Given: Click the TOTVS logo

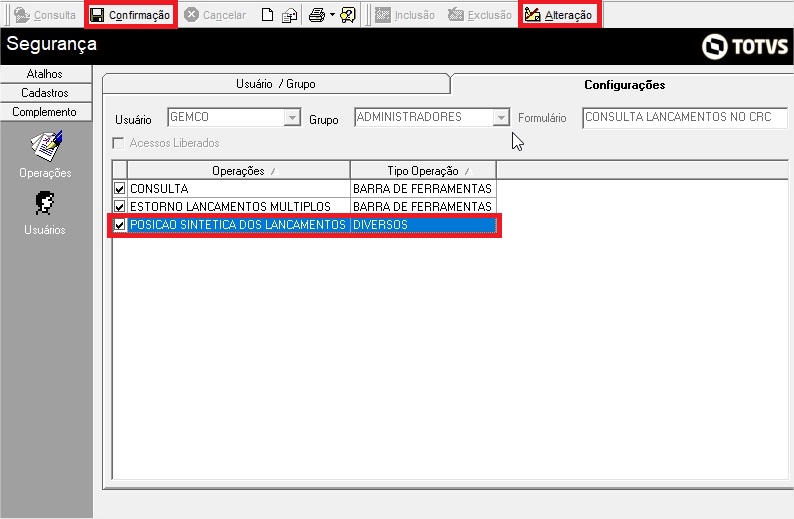Looking at the screenshot, I should (x=744, y=47).
